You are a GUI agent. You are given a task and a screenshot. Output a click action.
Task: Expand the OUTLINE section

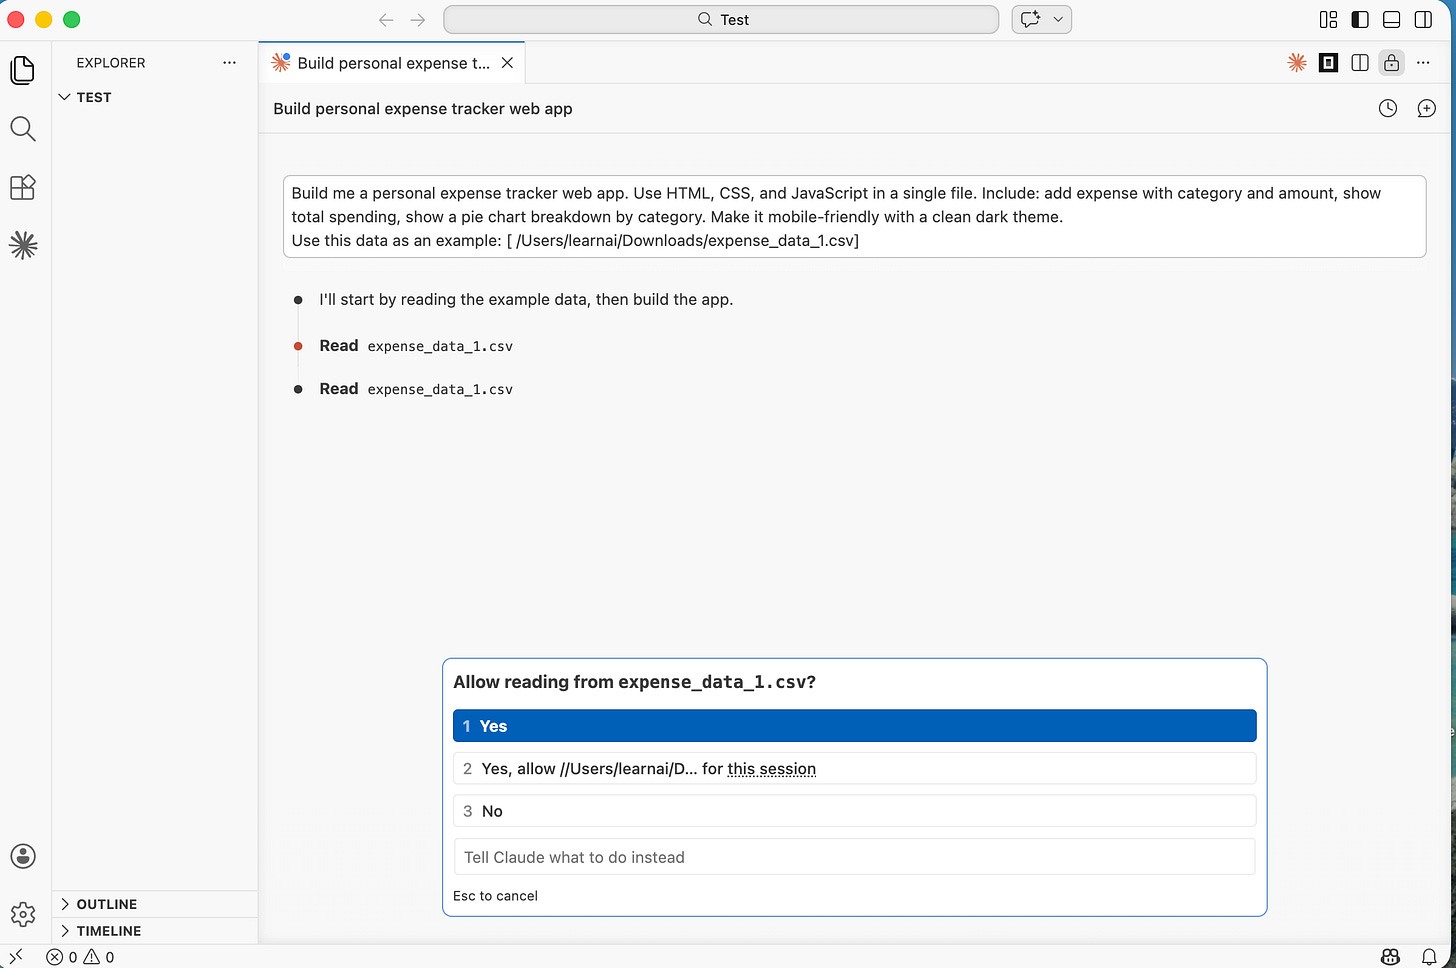tap(155, 904)
